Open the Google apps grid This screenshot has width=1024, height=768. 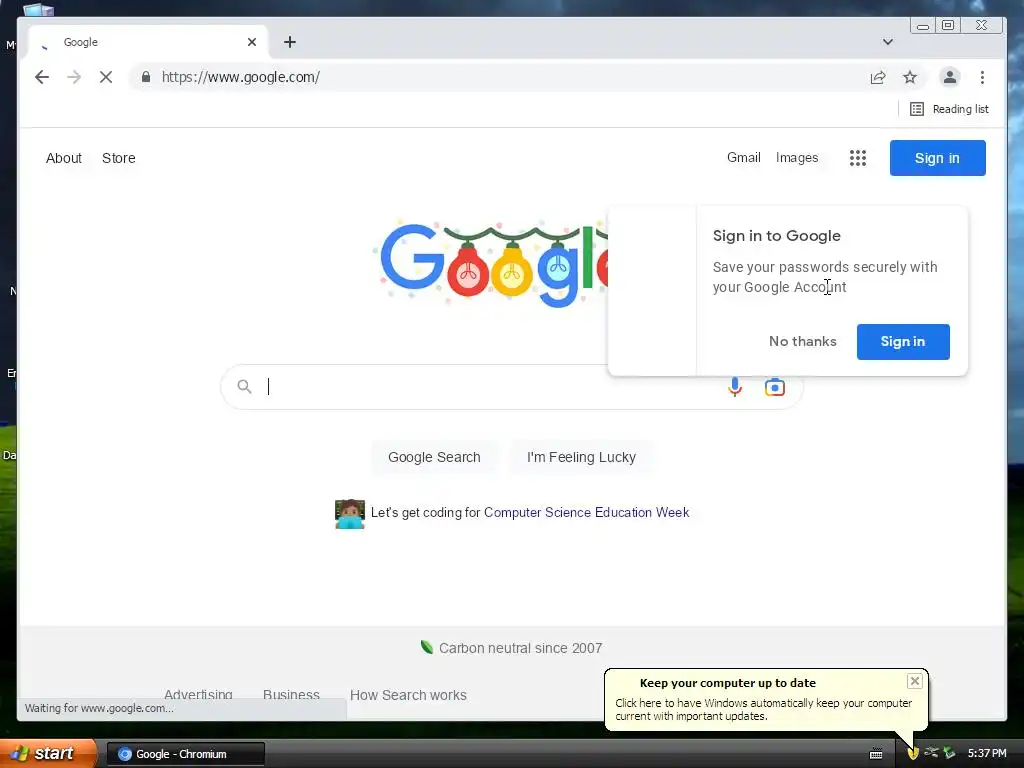(x=857, y=158)
